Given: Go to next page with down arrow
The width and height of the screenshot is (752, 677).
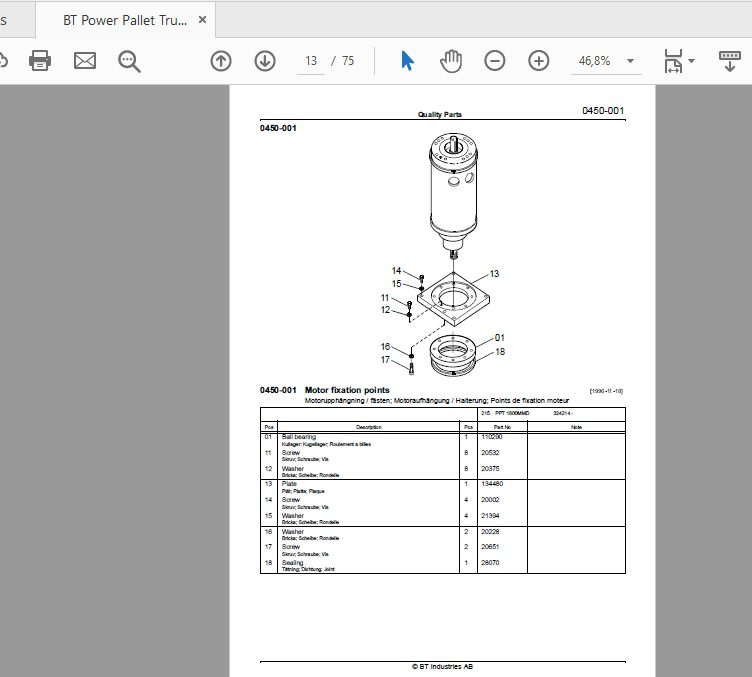Looking at the screenshot, I should point(265,61).
